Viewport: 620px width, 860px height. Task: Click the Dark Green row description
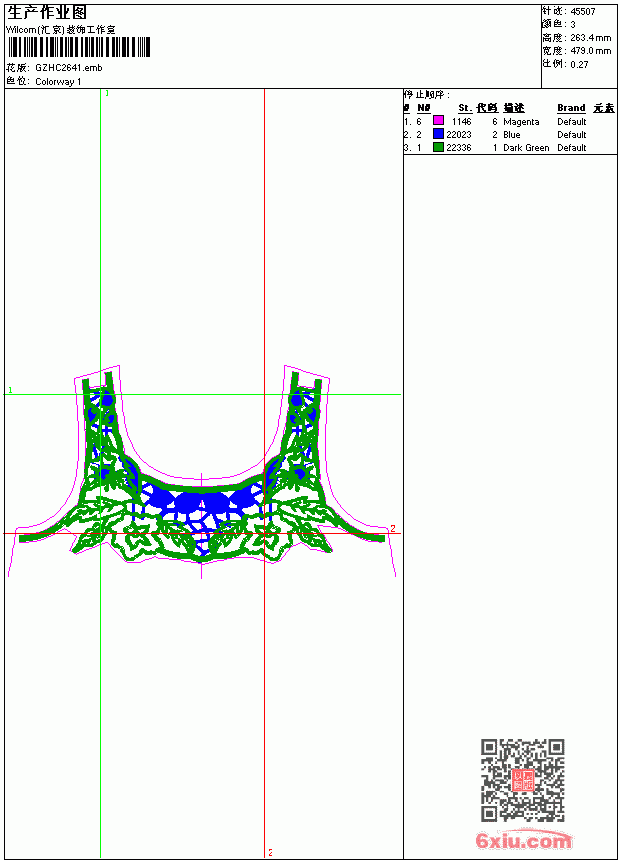pyautogui.click(x=526, y=148)
